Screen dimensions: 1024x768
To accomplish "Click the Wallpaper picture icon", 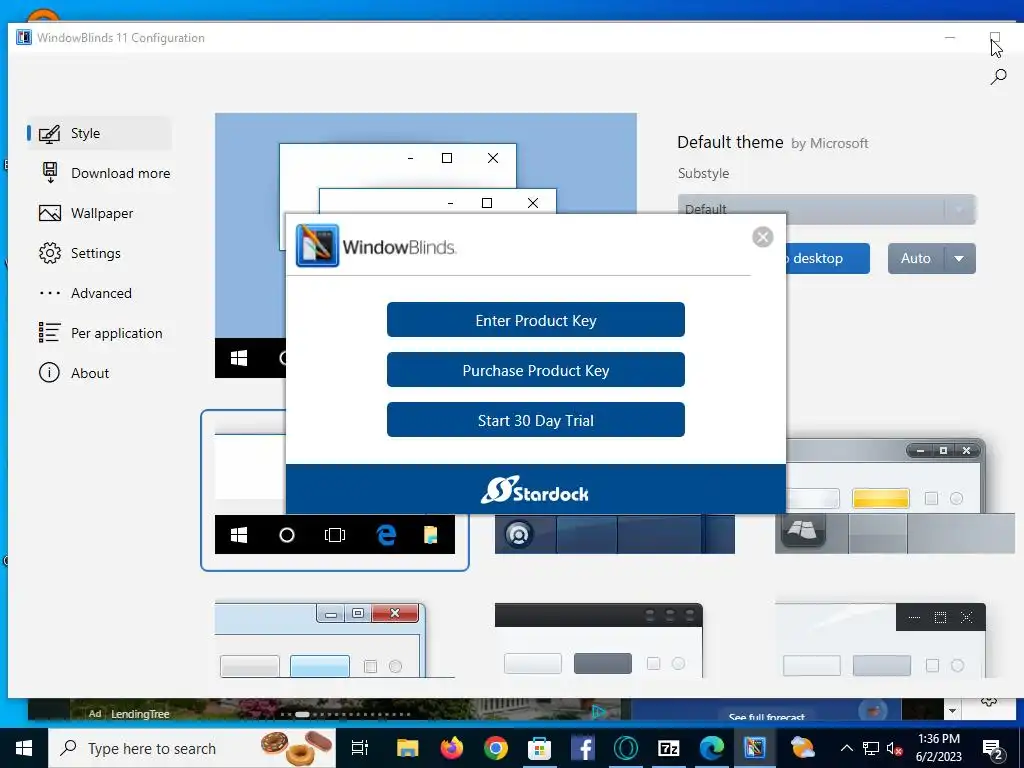I will (x=50, y=213).
